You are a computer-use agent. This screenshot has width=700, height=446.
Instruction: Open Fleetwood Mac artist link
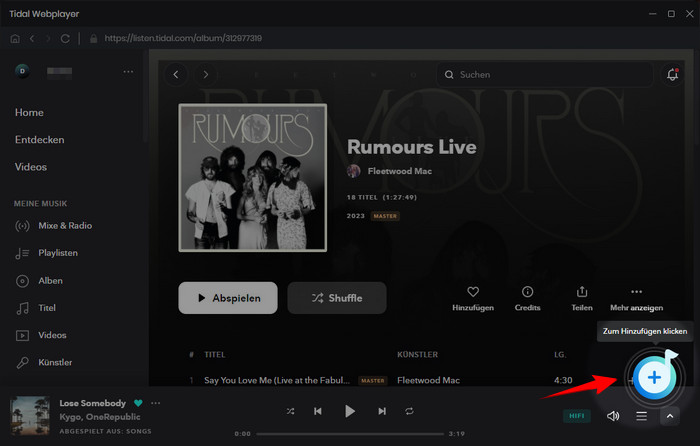coord(400,171)
